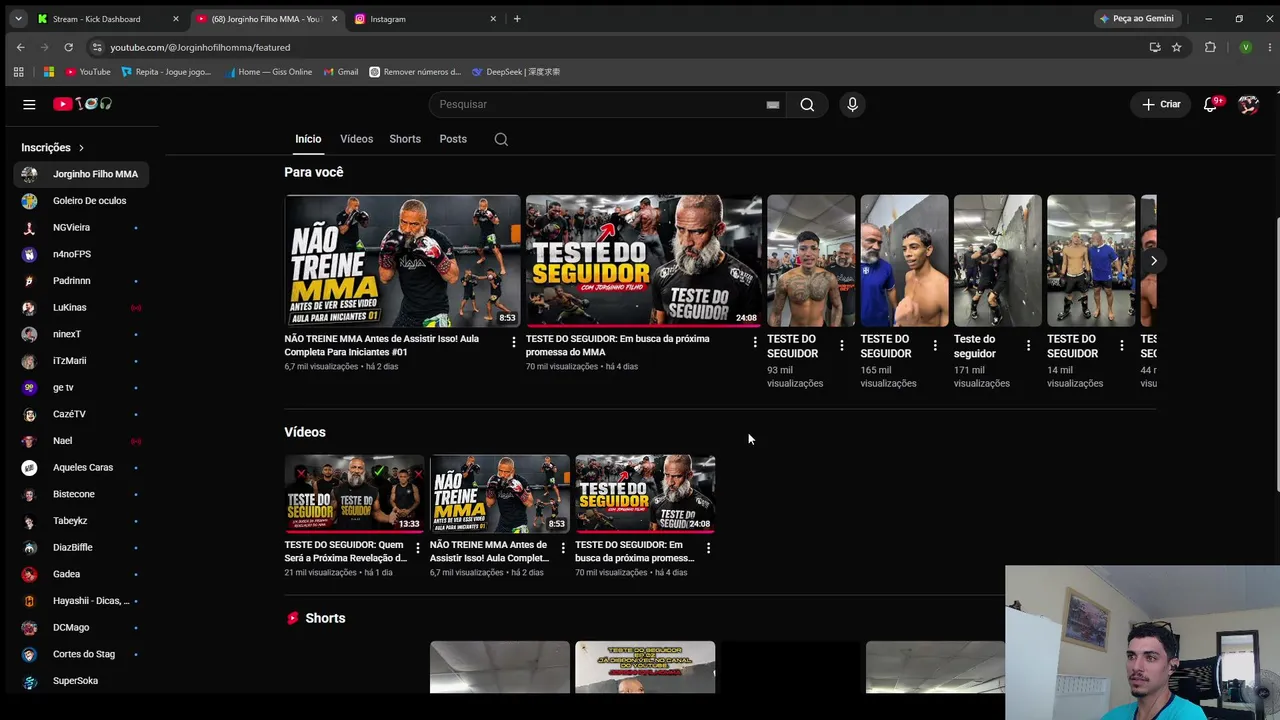The image size is (1280, 720).
Task: Switch to Stream - Kick Dashboard tab
Action: tap(107, 19)
